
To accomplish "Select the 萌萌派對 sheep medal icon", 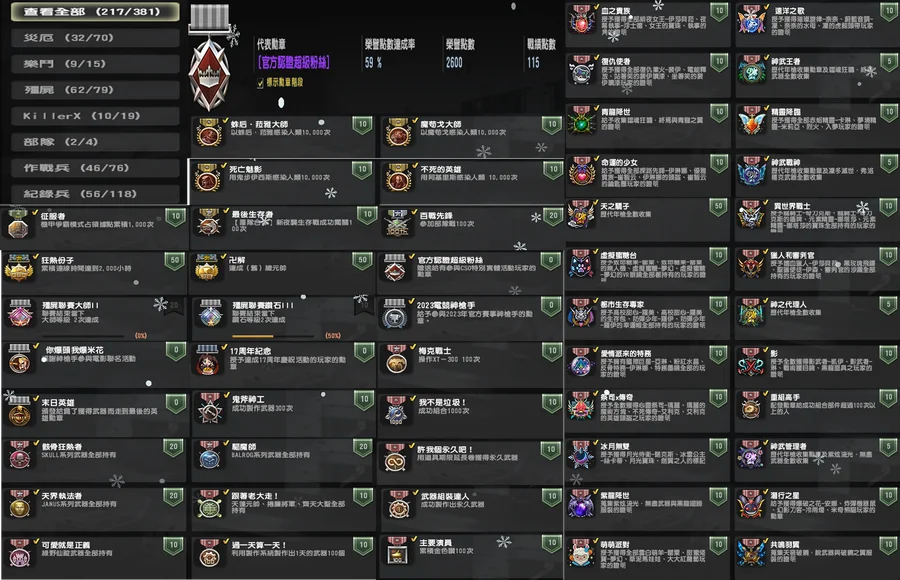I will [x=581, y=552].
